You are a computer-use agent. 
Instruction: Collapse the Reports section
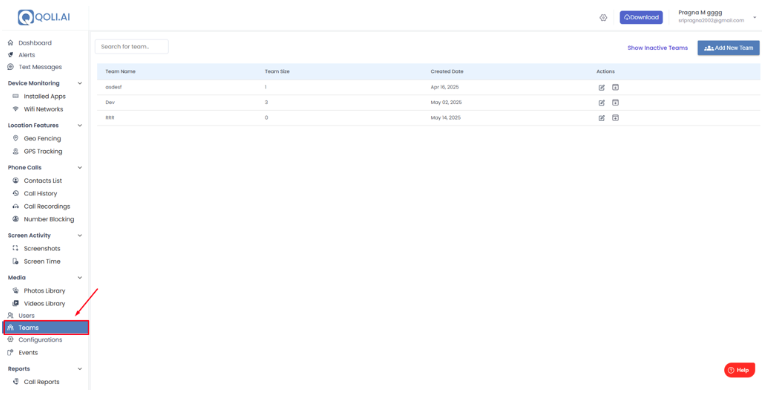[x=80, y=369]
